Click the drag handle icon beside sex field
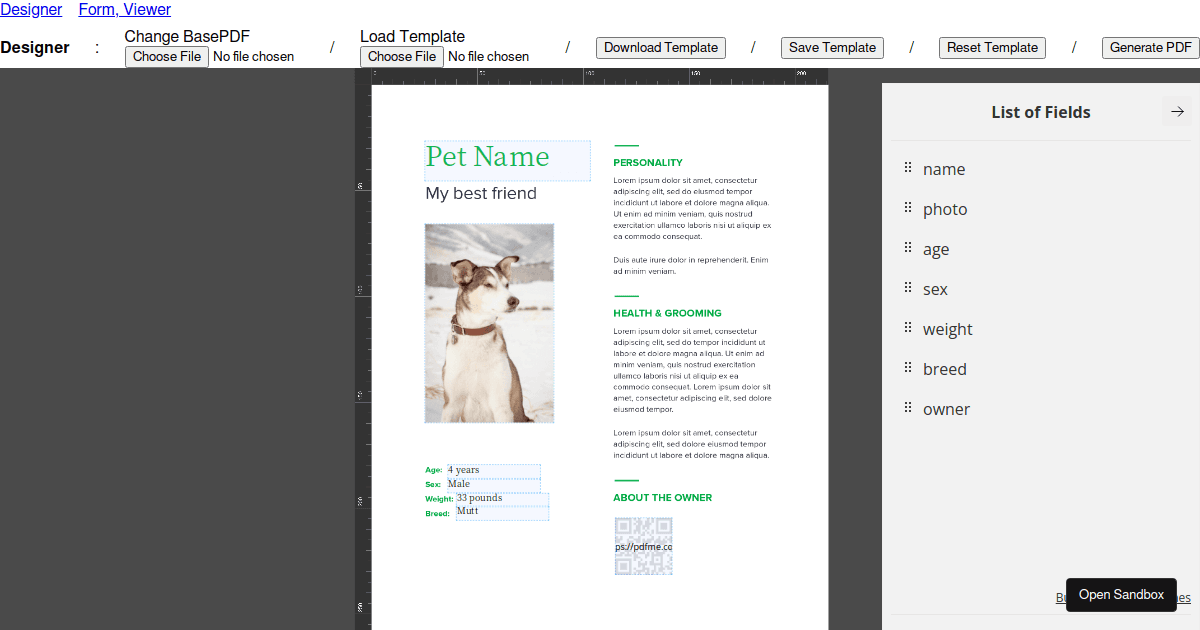 pyautogui.click(x=907, y=289)
